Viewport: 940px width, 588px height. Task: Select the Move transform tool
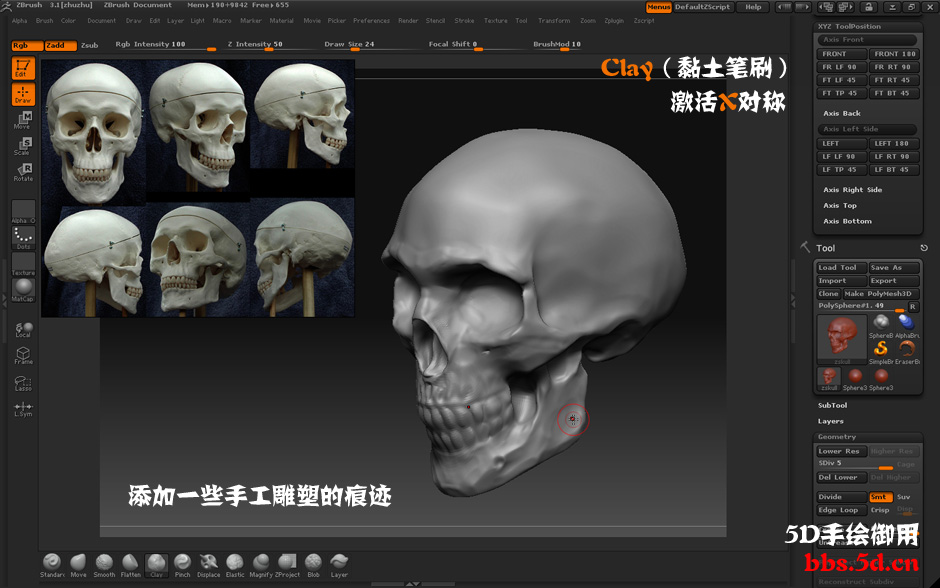(x=23, y=120)
